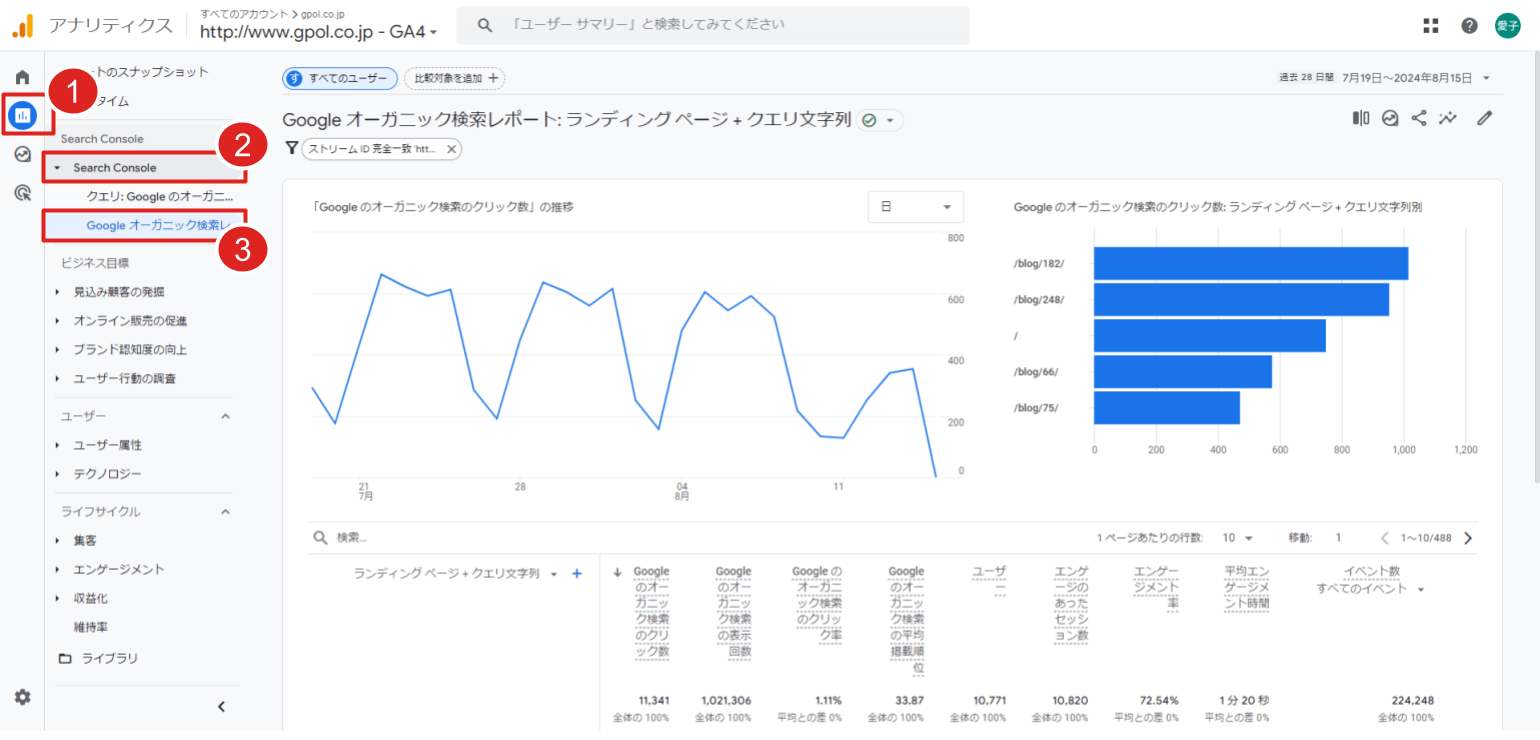
Task: Click the イベント数 column header
Action: pos(1371,571)
